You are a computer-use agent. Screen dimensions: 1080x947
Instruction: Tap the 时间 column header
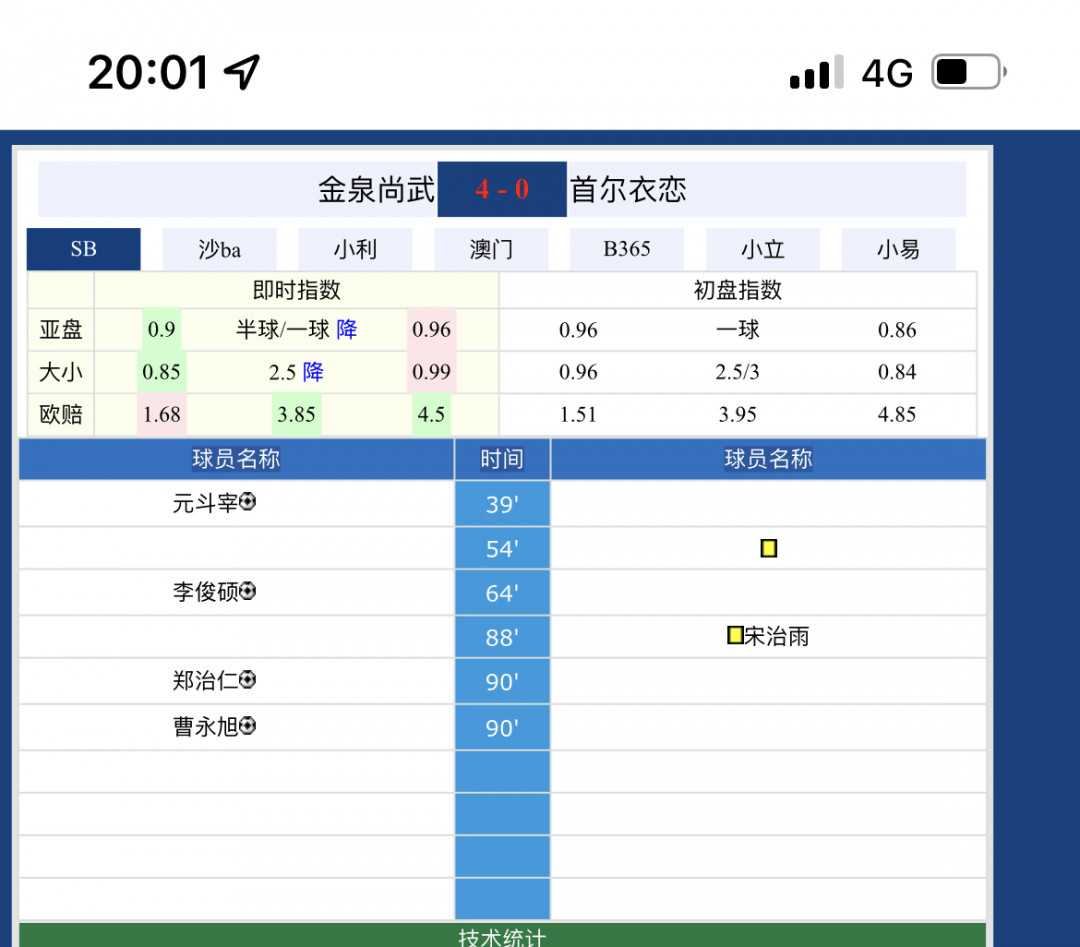[502, 459]
